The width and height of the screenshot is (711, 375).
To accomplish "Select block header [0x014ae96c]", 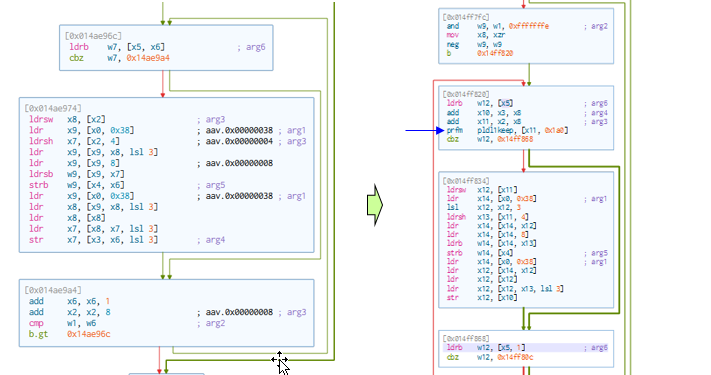I will tap(93, 36).
